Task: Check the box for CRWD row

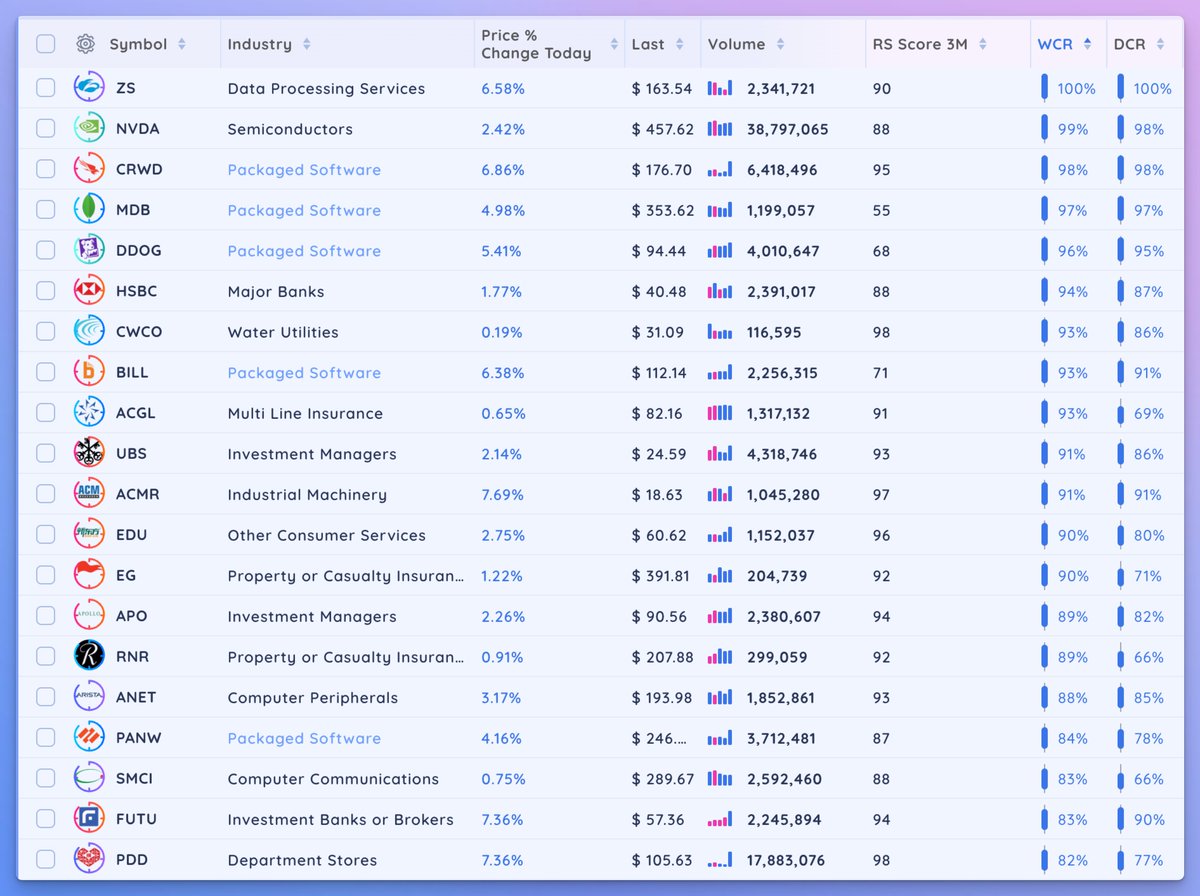Action: pyautogui.click(x=46, y=169)
